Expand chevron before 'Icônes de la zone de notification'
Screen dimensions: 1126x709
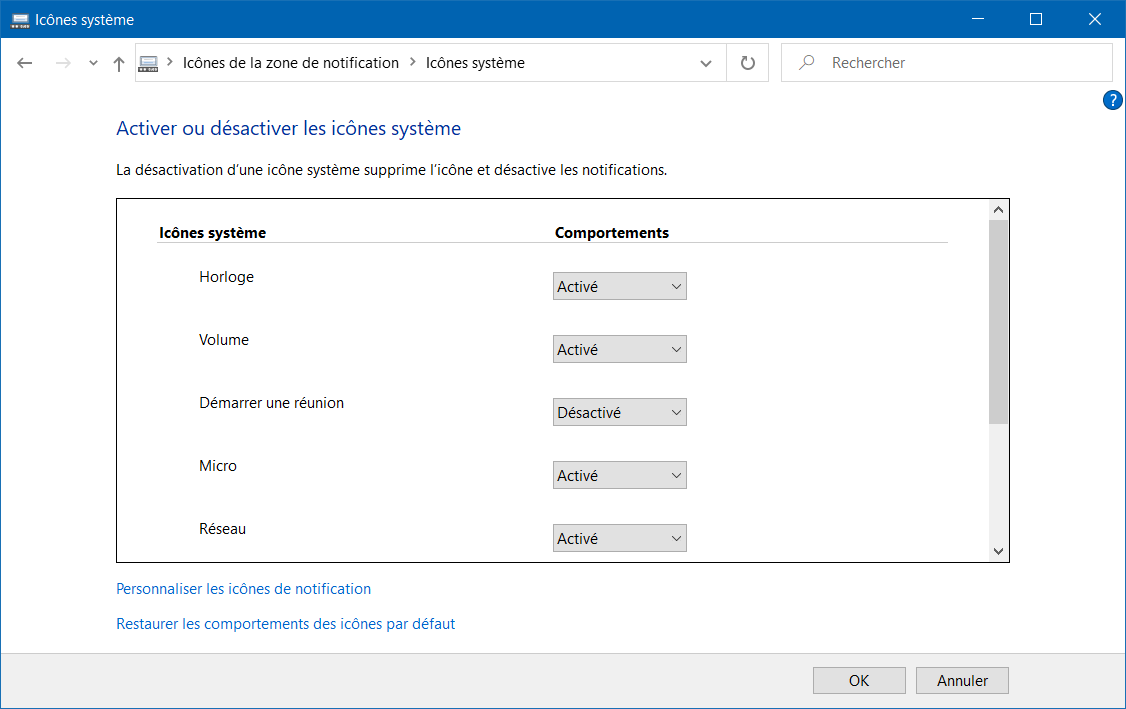click(x=170, y=62)
